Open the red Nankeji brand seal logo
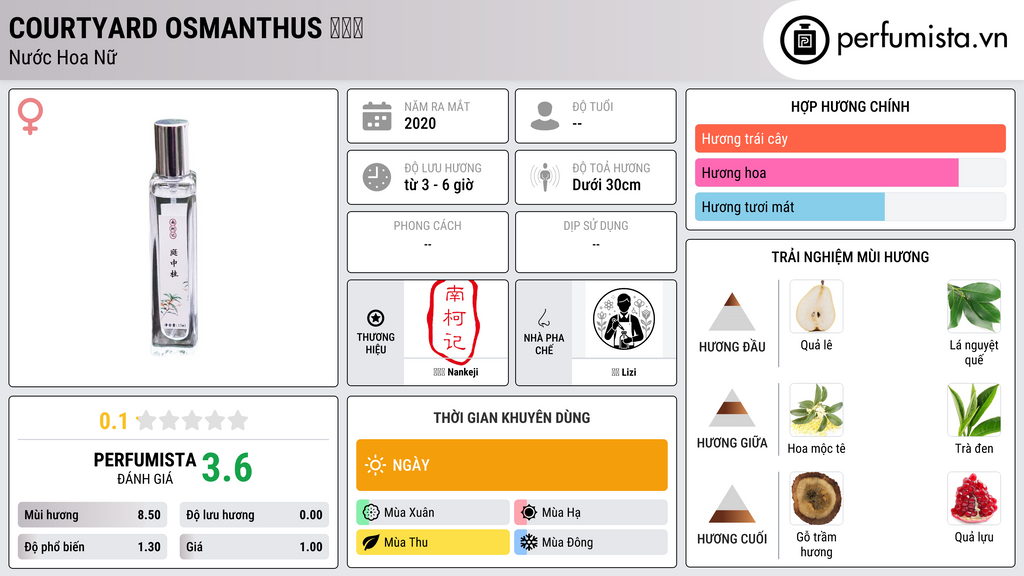 pyautogui.click(x=454, y=321)
